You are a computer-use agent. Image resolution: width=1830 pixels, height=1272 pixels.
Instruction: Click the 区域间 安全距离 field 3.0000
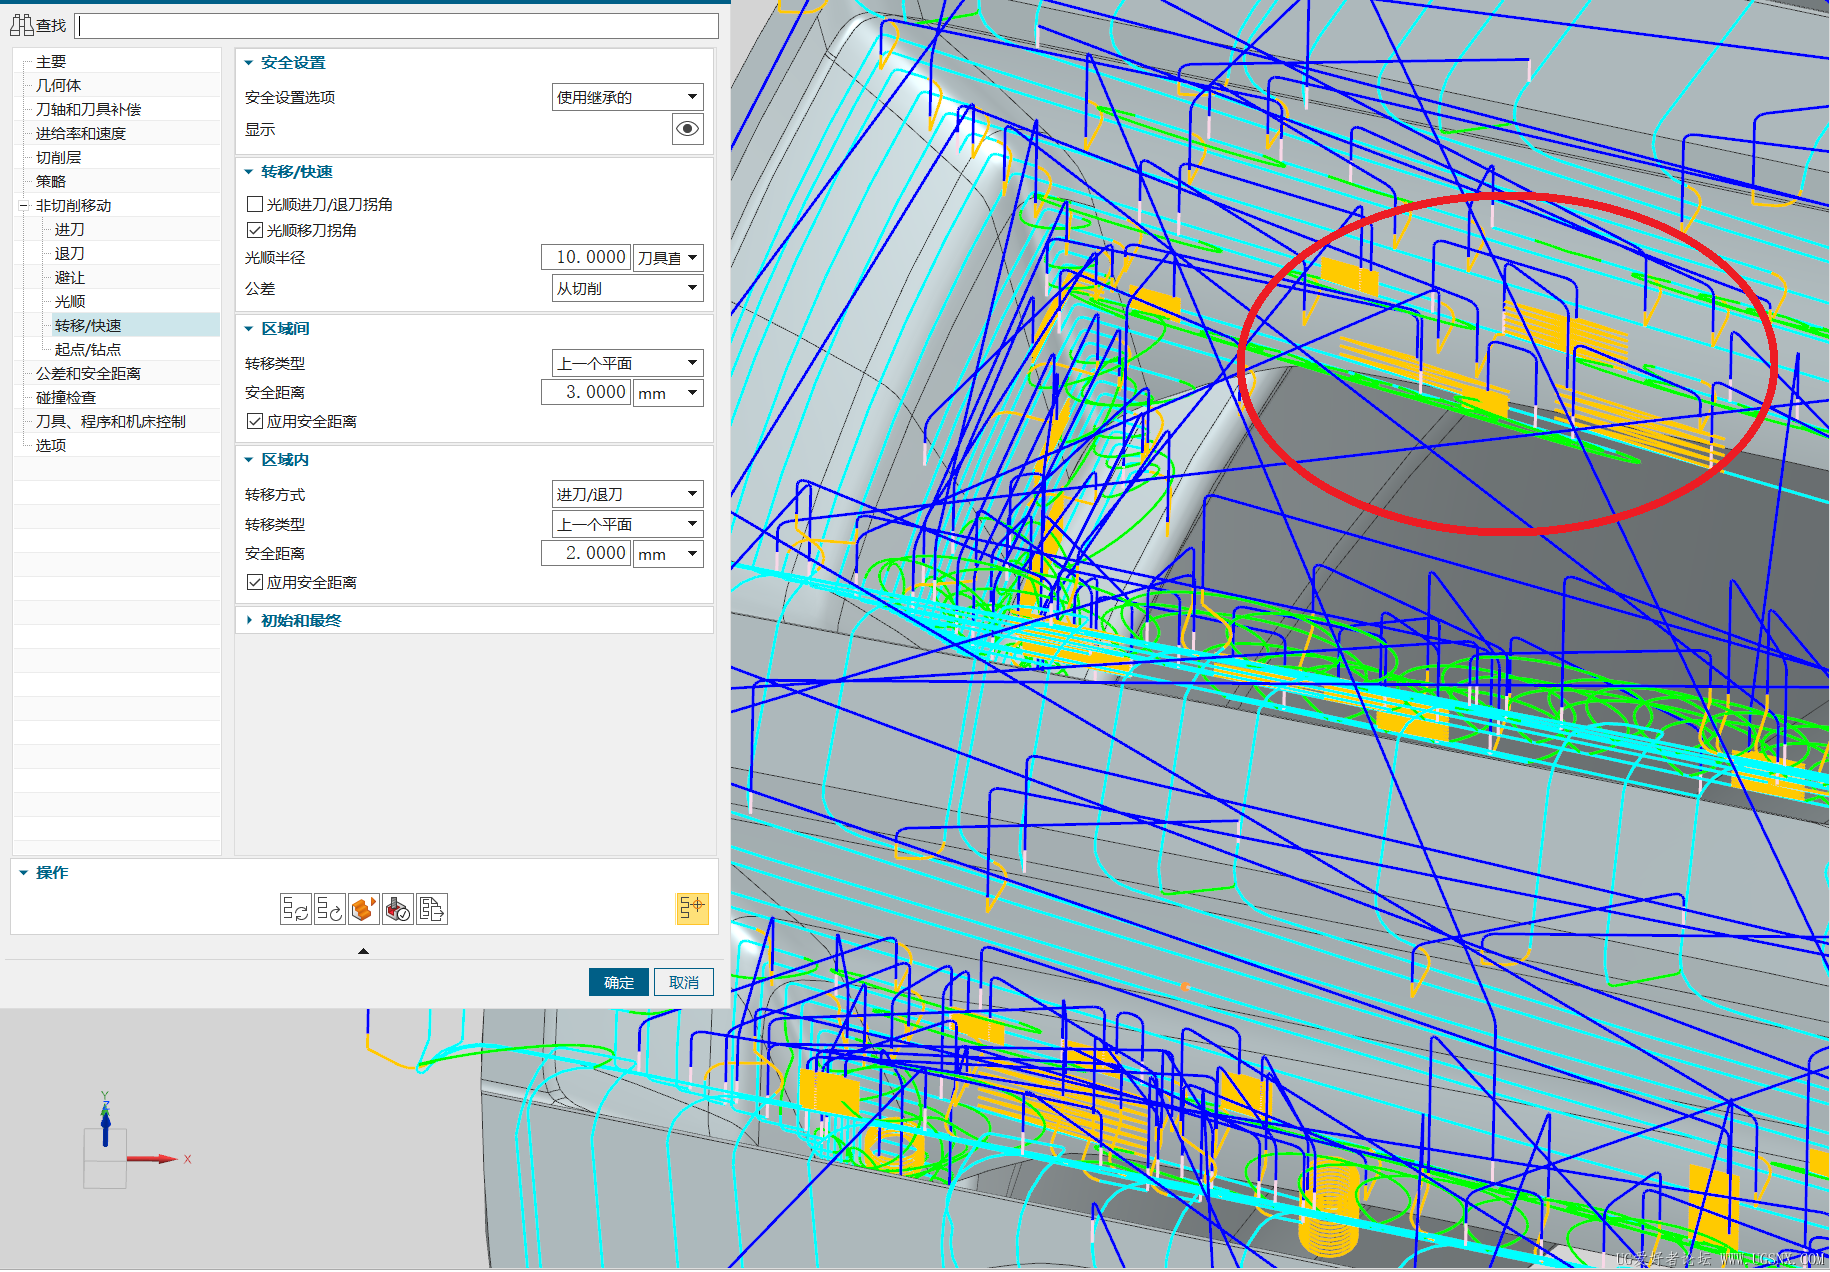(x=586, y=393)
